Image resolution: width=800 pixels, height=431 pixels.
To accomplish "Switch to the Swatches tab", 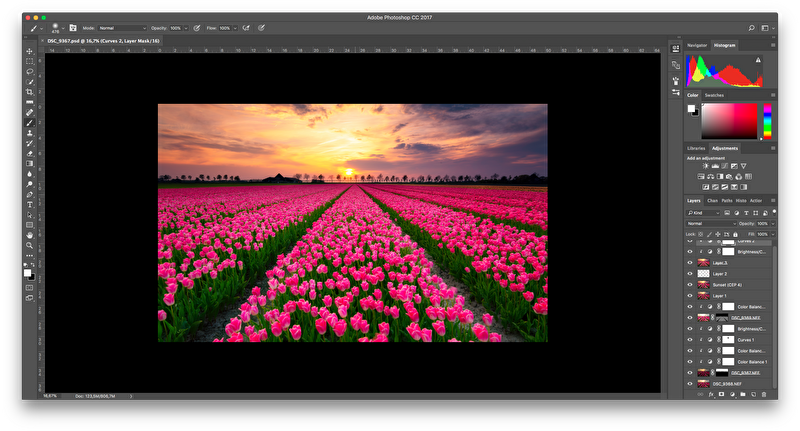I will point(714,95).
